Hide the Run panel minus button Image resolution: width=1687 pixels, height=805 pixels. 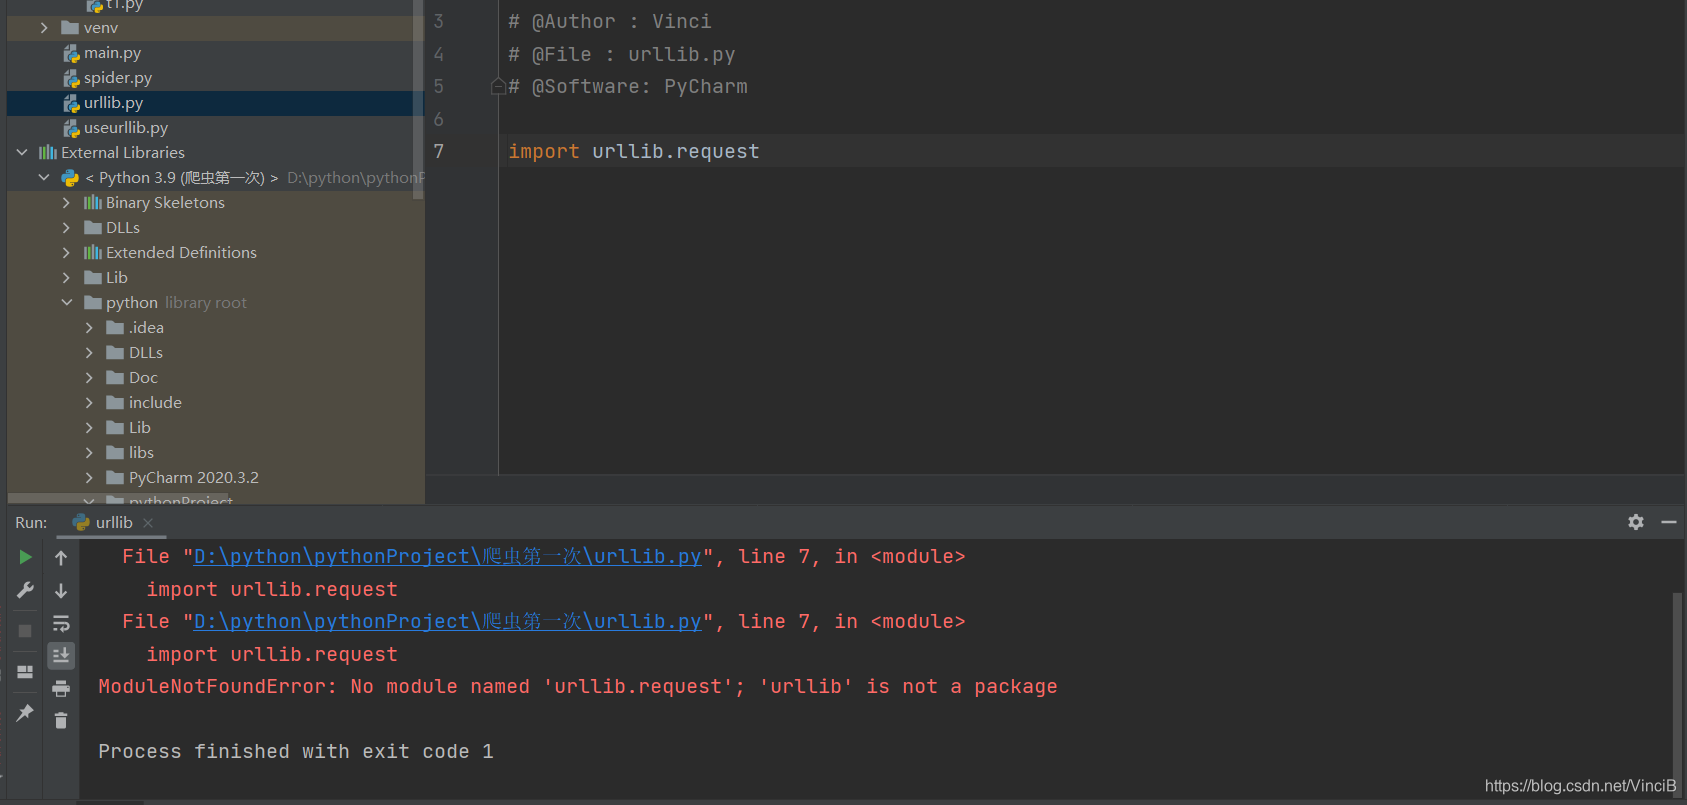[x=1669, y=522]
